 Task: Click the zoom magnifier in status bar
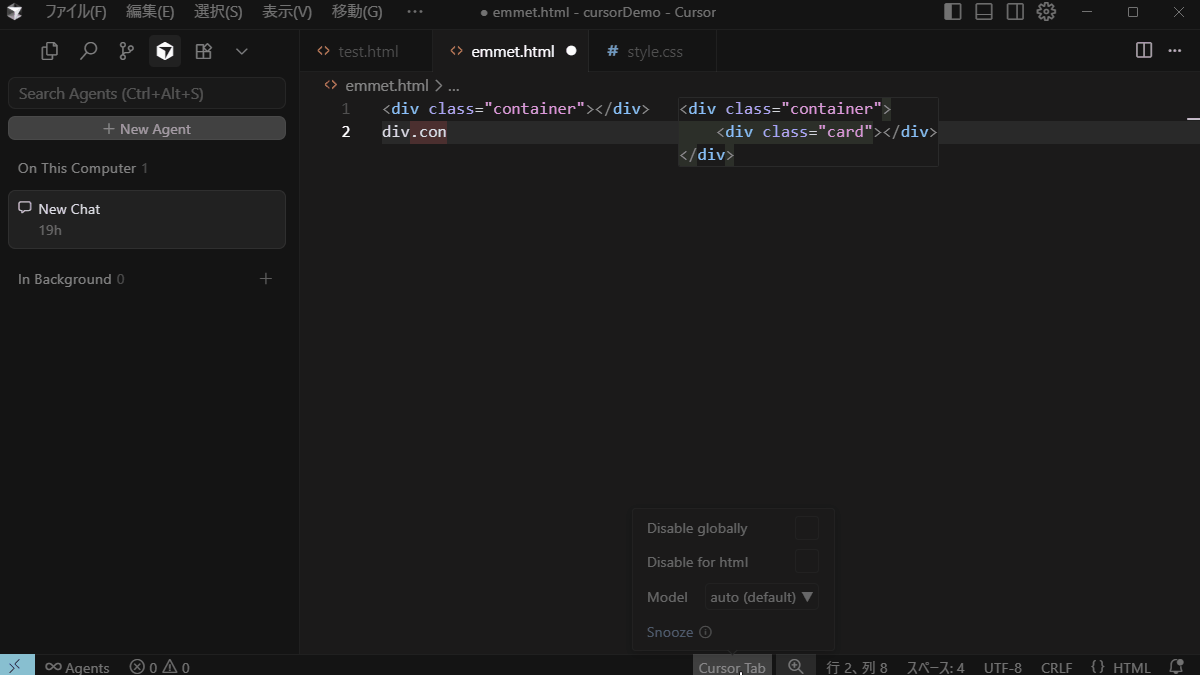pos(796,666)
